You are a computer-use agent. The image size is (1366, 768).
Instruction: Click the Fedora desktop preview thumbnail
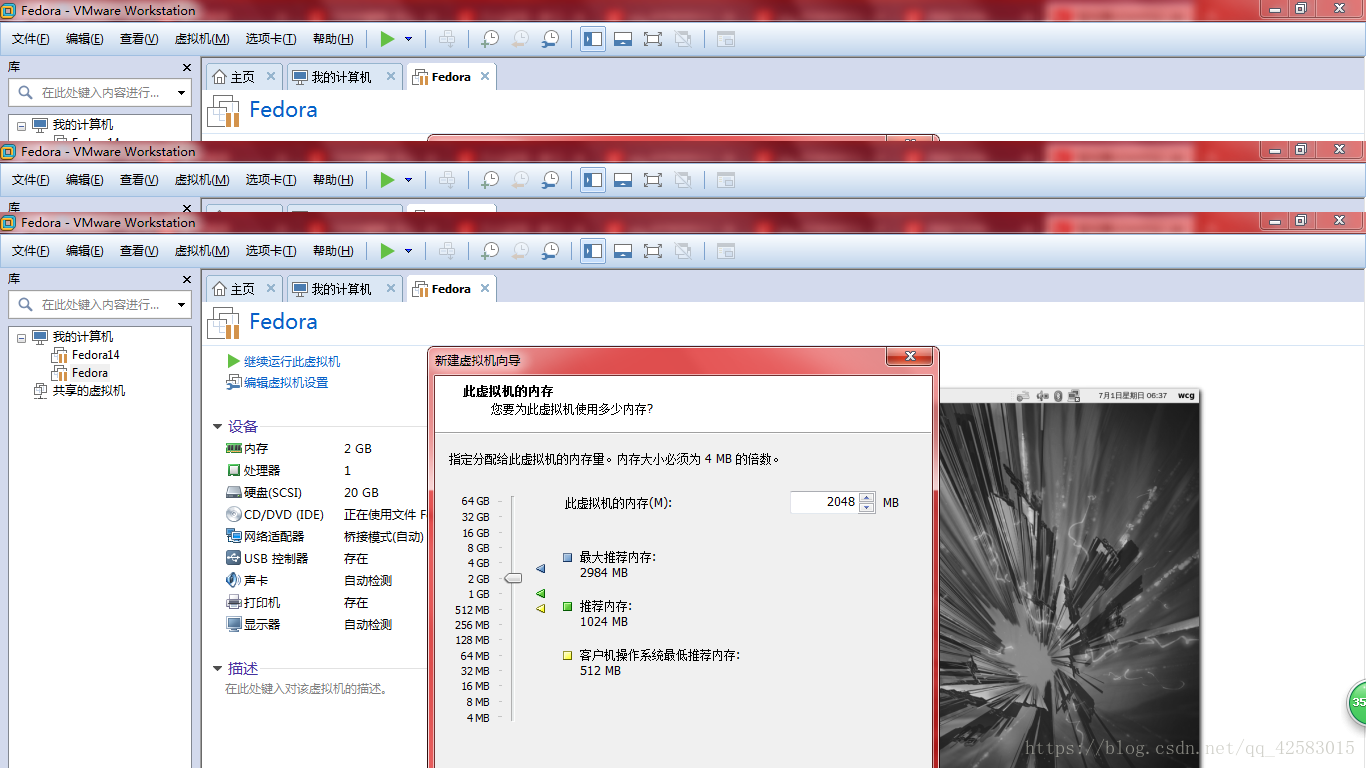[x=1069, y=578]
